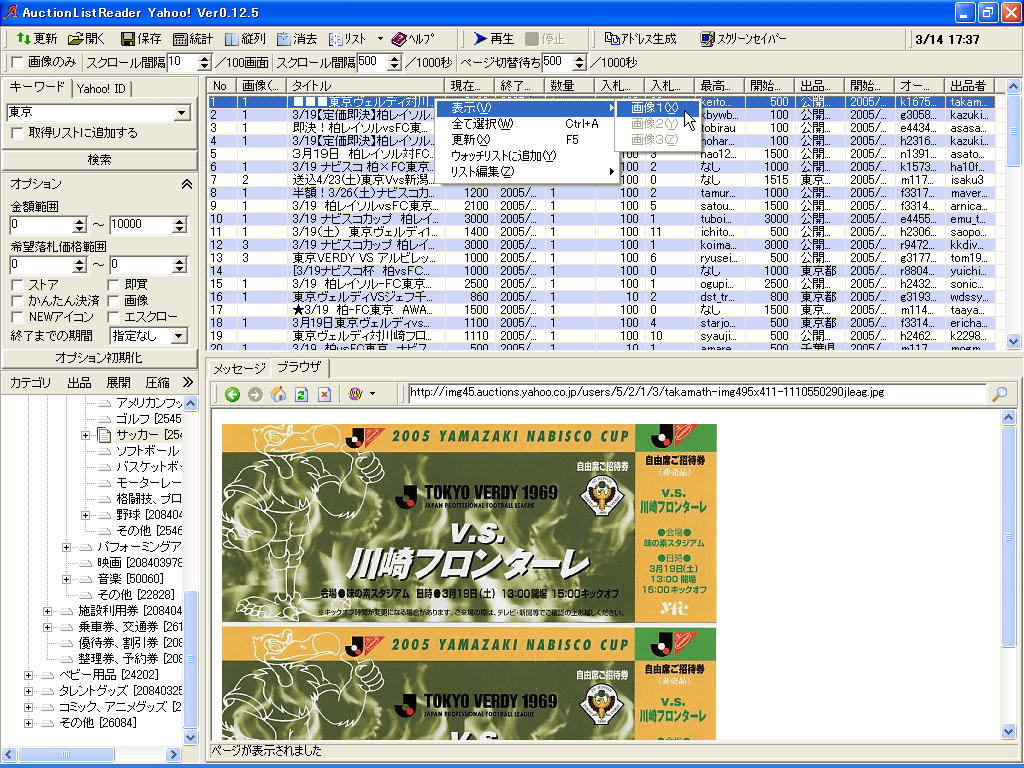Show more category tabs with the » chevron
1024x768 pixels.
[188, 382]
